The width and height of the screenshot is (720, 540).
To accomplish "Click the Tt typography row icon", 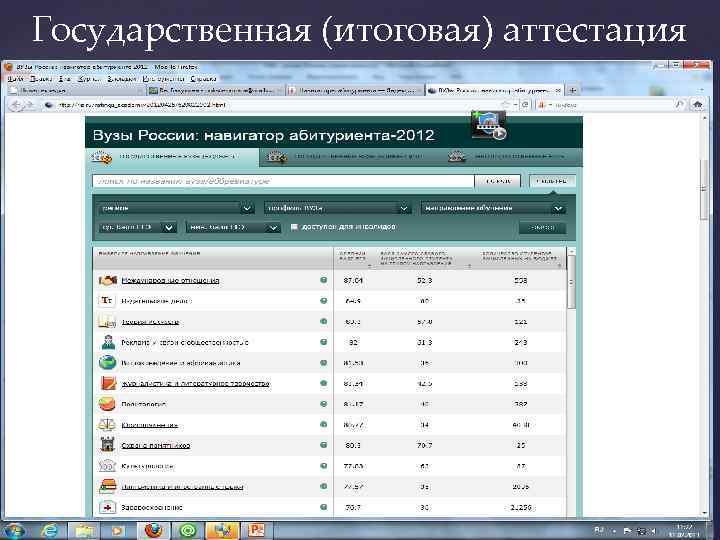I will click(x=107, y=301).
